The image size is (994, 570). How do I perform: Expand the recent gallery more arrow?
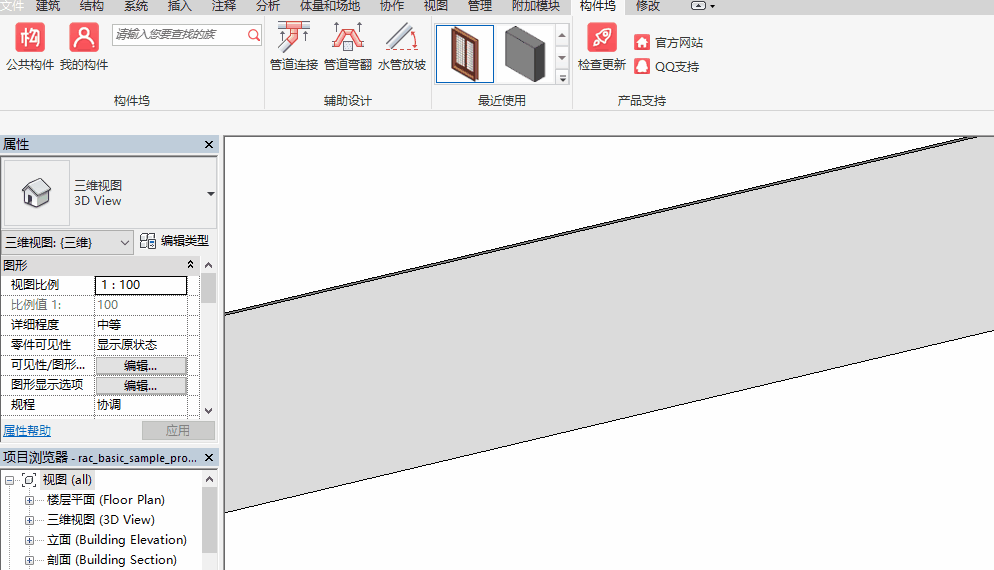(562, 78)
